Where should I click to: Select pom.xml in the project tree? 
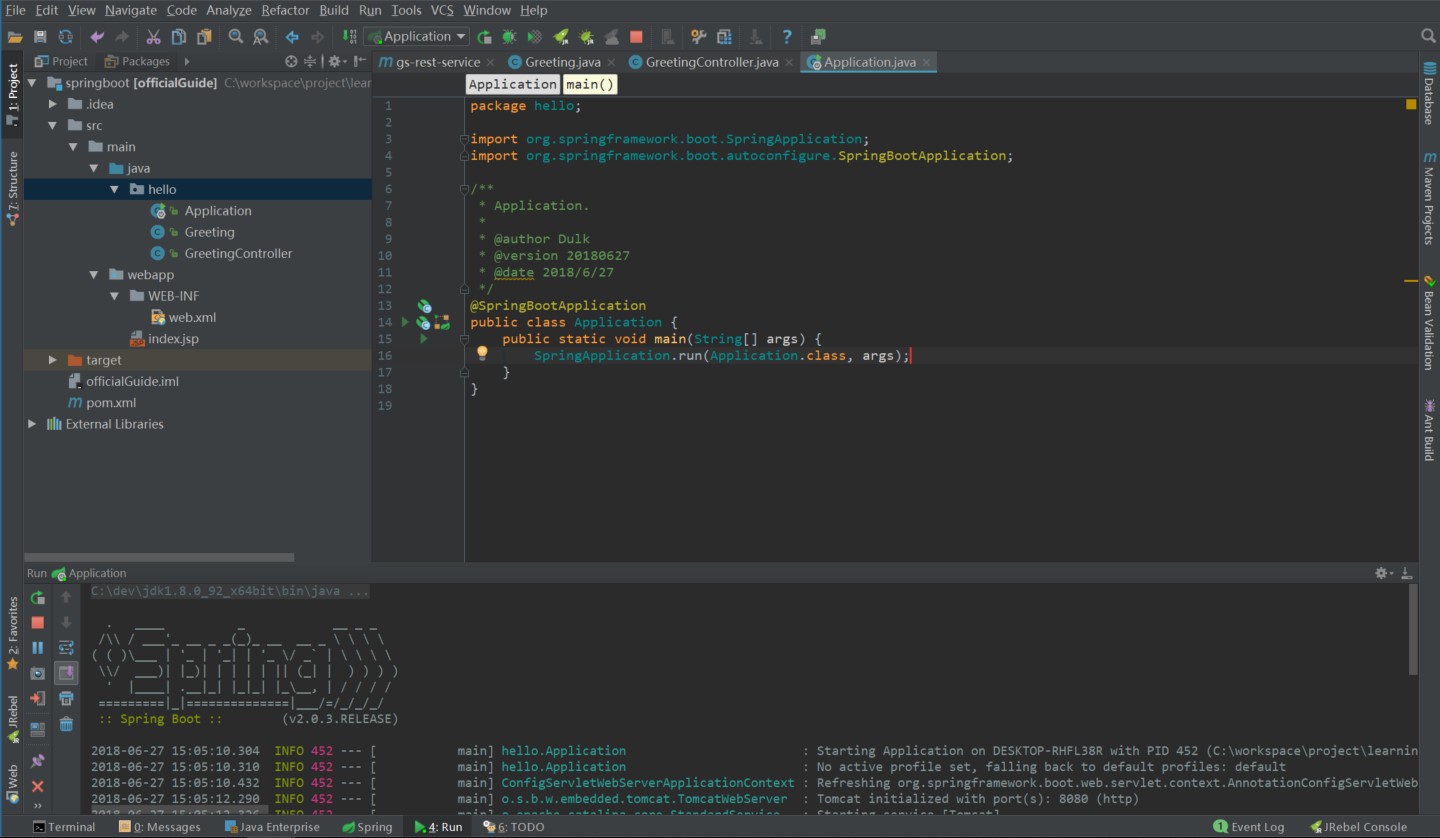(111, 403)
